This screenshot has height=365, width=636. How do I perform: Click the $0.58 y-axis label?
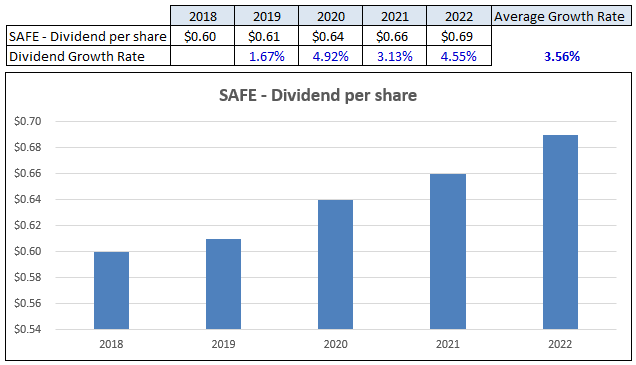coord(28,277)
